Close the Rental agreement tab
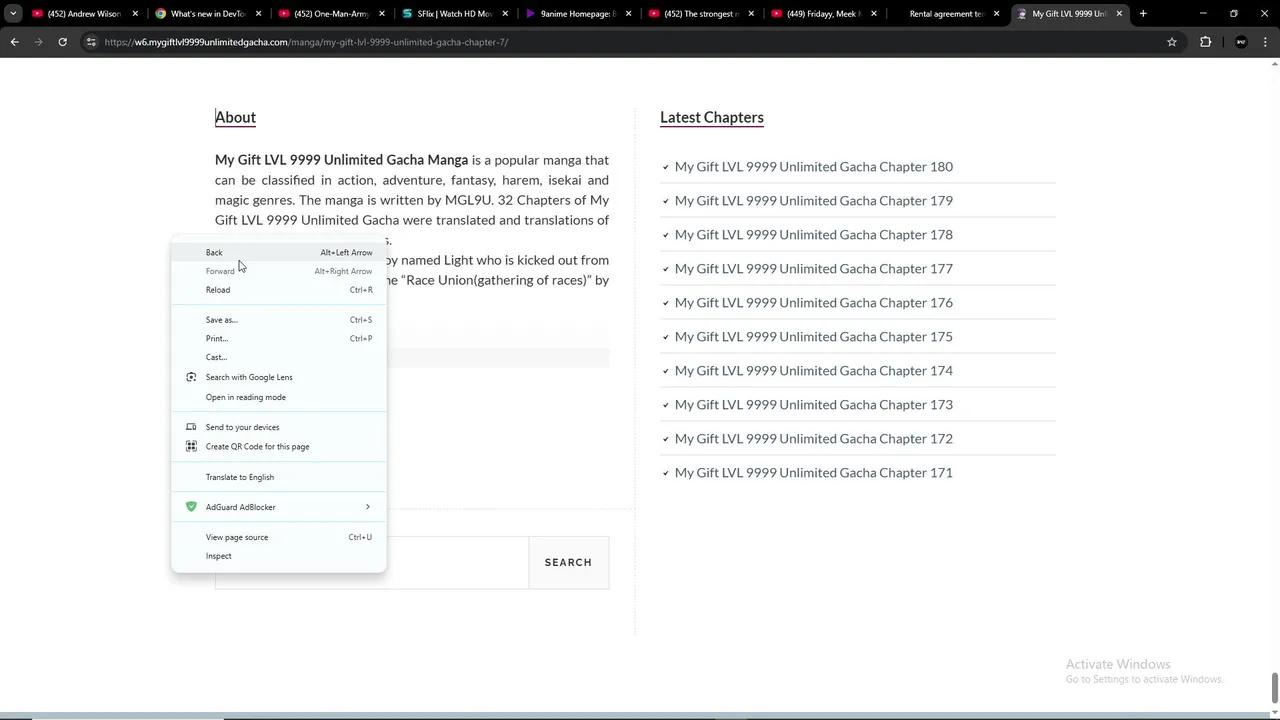Screen dimensions: 1280x720 pyautogui.click(x=996, y=14)
